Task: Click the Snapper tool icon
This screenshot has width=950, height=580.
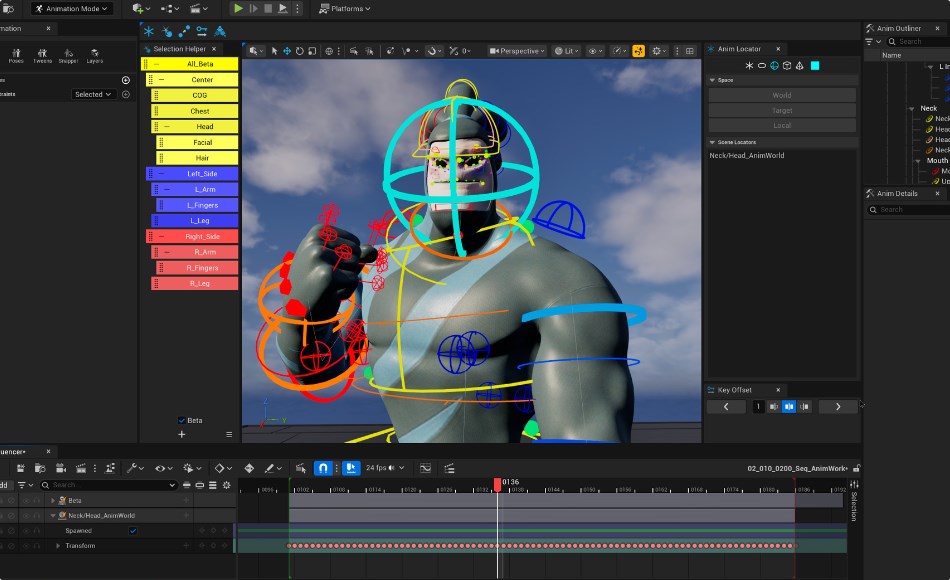Action: pyautogui.click(x=68, y=54)
